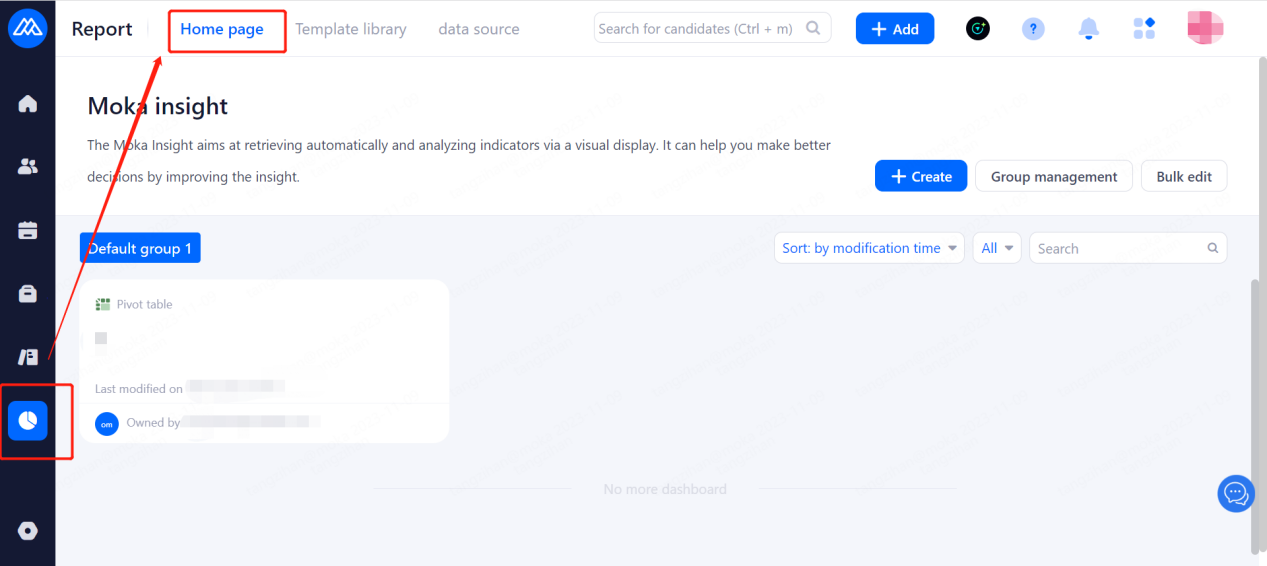Open the briefcase jobs icon in sidebar
The width and height of the screenshot is (1267, 566).
tap(28, 294)
